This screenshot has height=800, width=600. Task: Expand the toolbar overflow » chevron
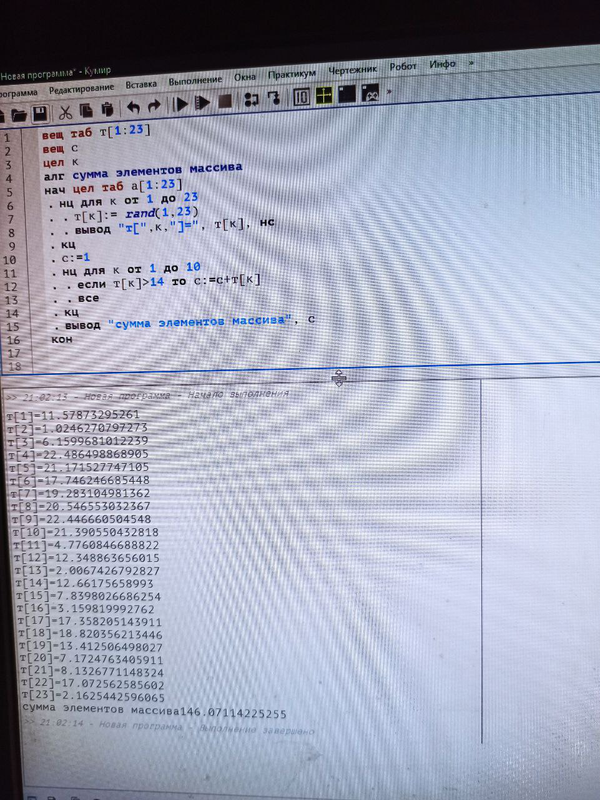389,92
